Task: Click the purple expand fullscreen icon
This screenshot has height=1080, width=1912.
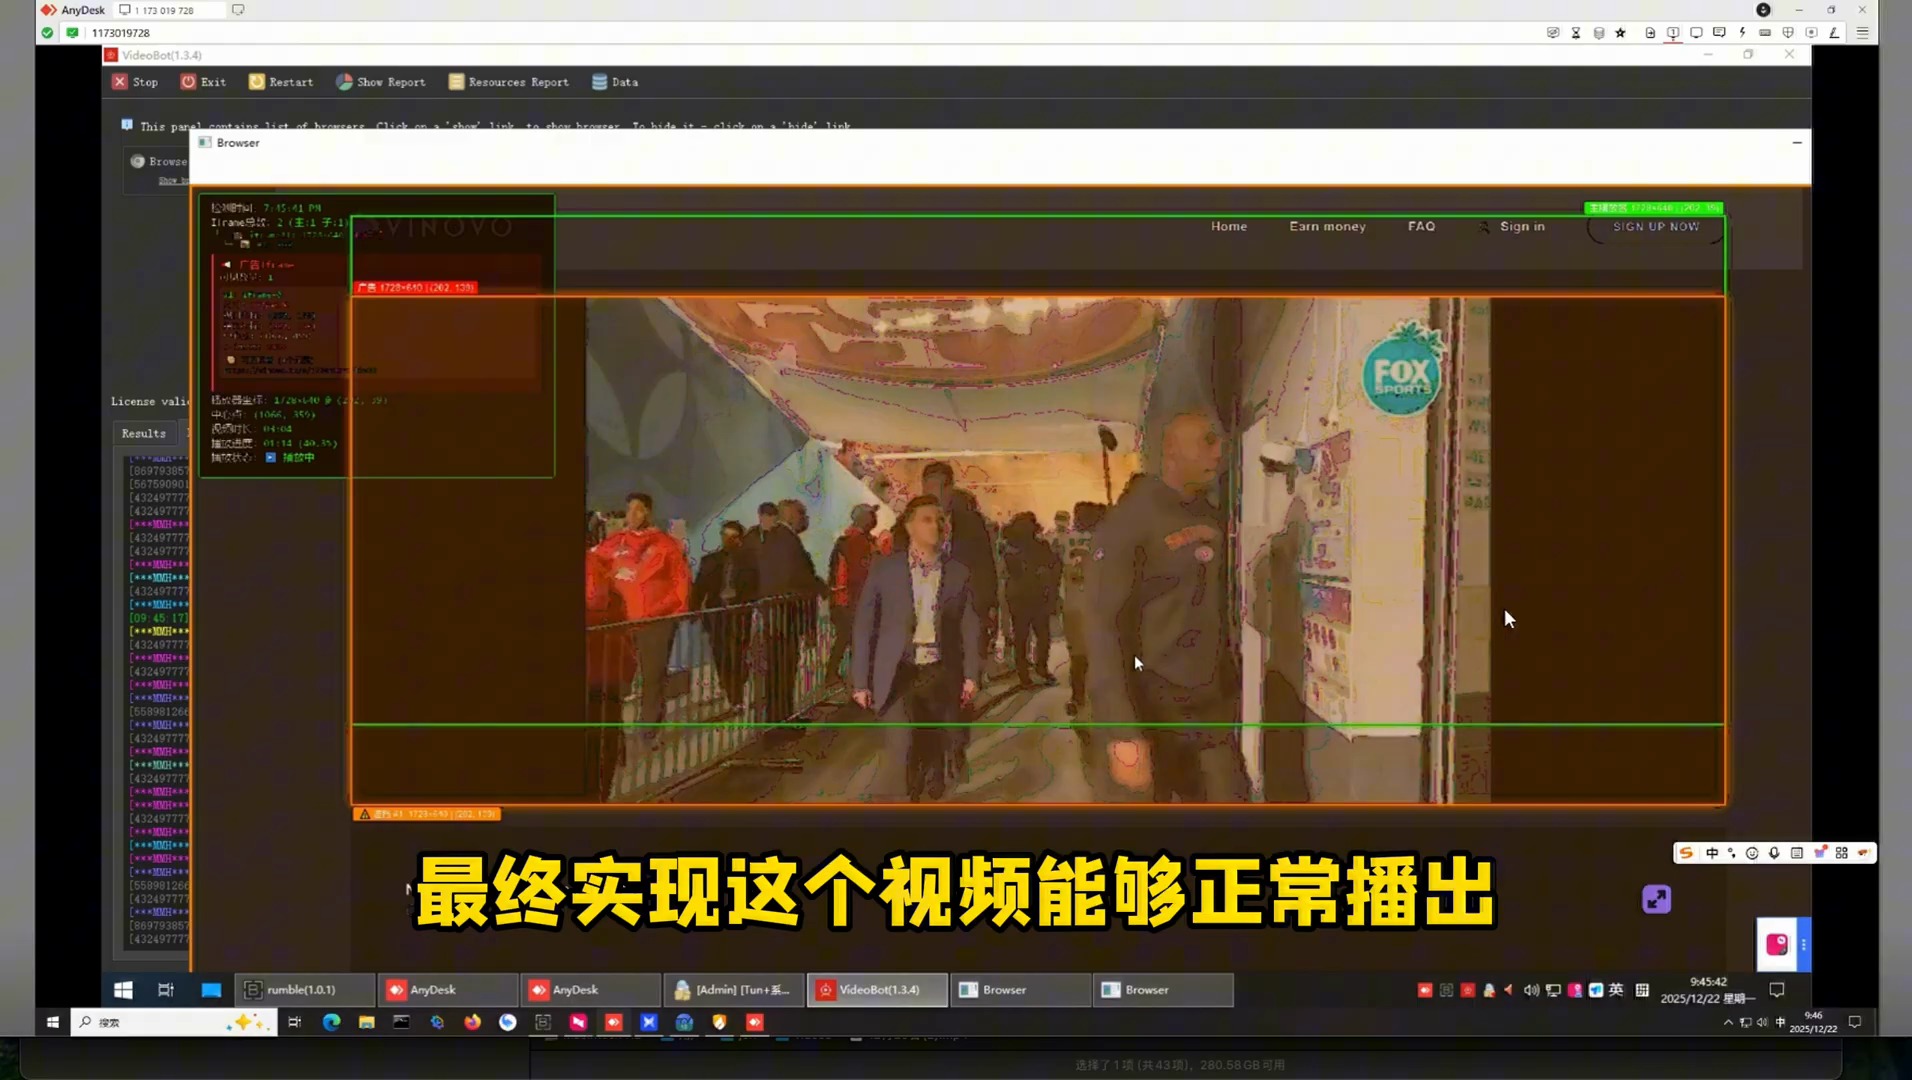Action: pos(1656,899)
